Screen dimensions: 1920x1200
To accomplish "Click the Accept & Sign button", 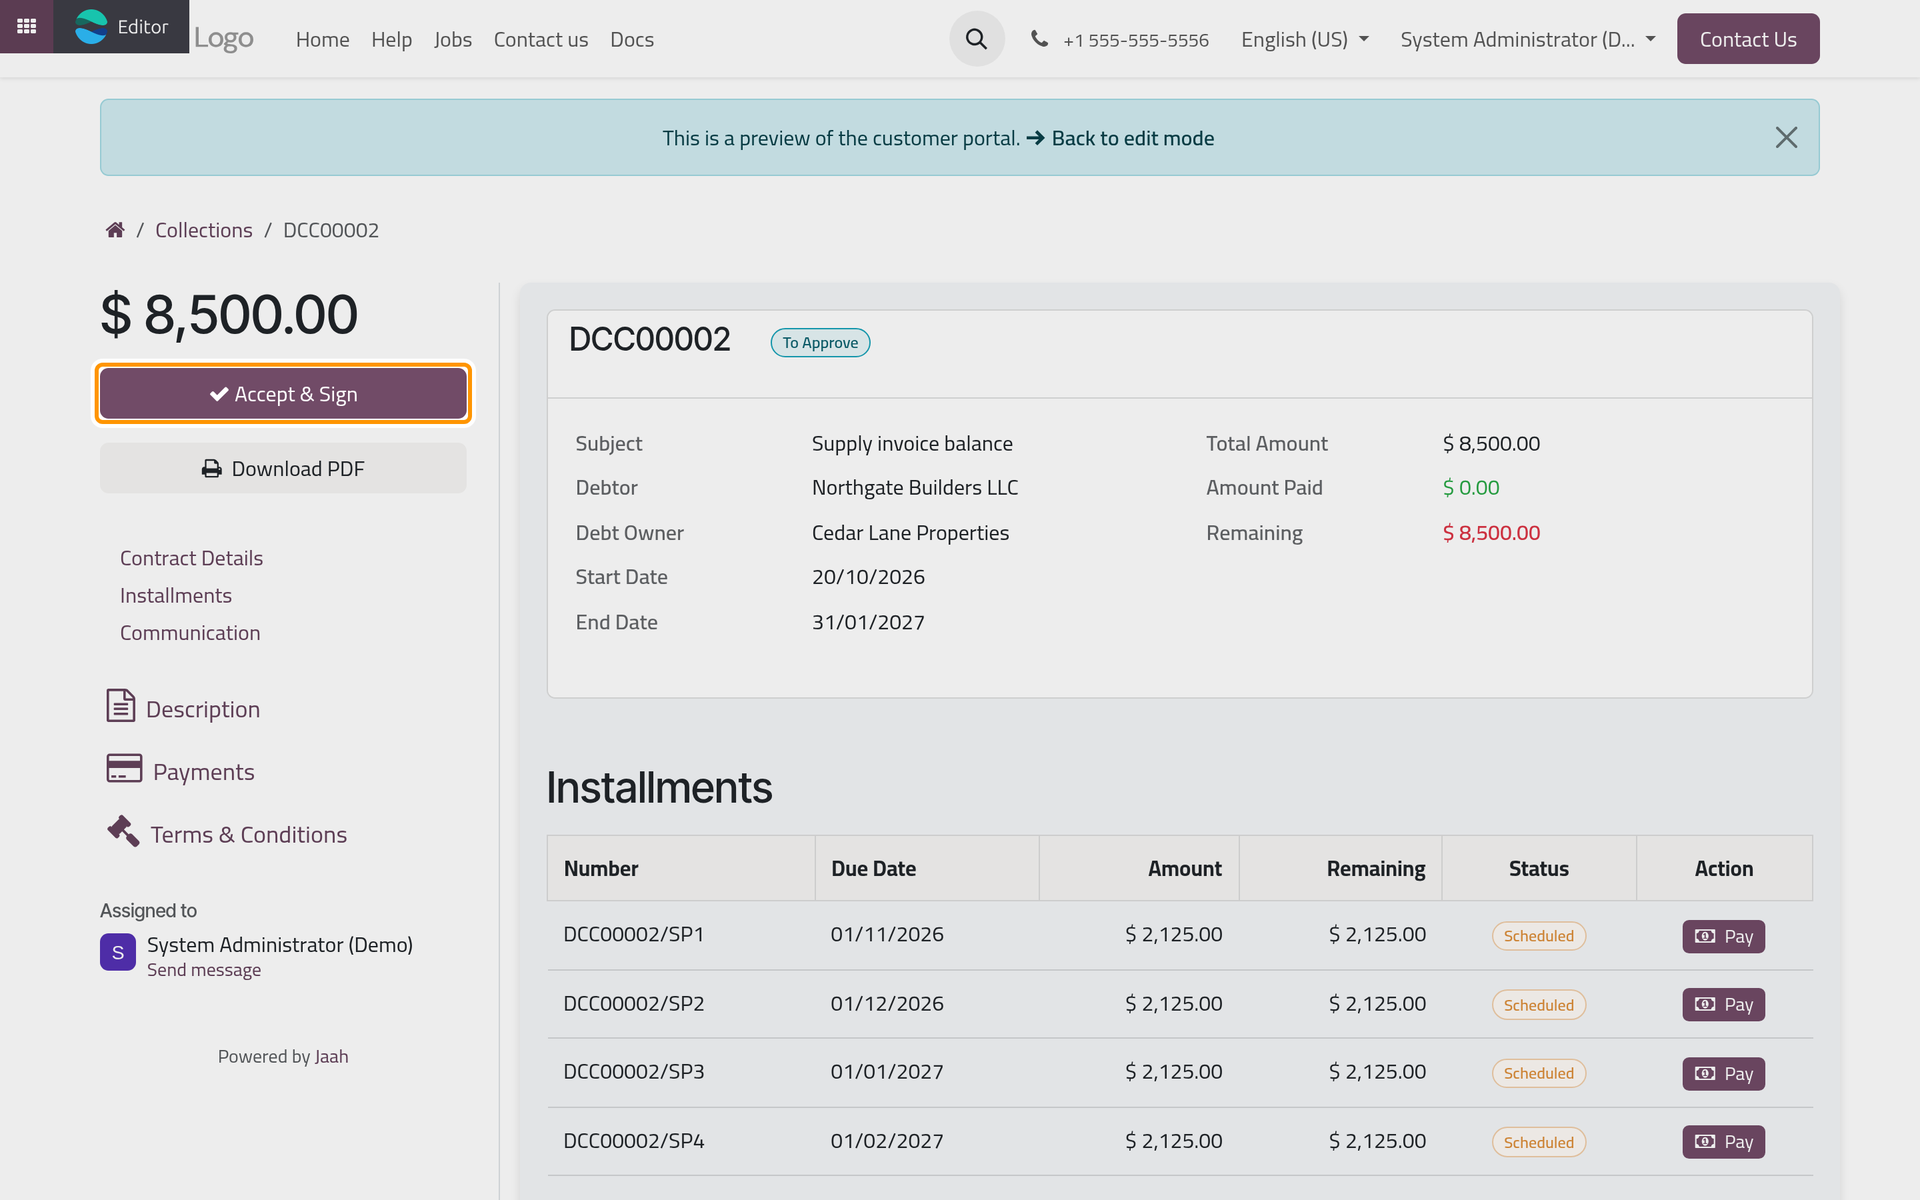I will tap(283, 394).
